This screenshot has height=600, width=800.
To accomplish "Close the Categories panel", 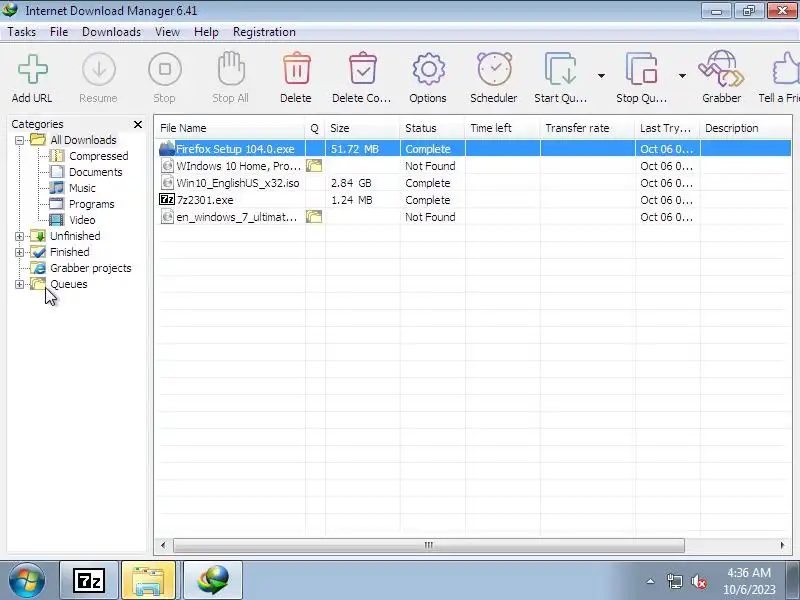I will (138, 124).
